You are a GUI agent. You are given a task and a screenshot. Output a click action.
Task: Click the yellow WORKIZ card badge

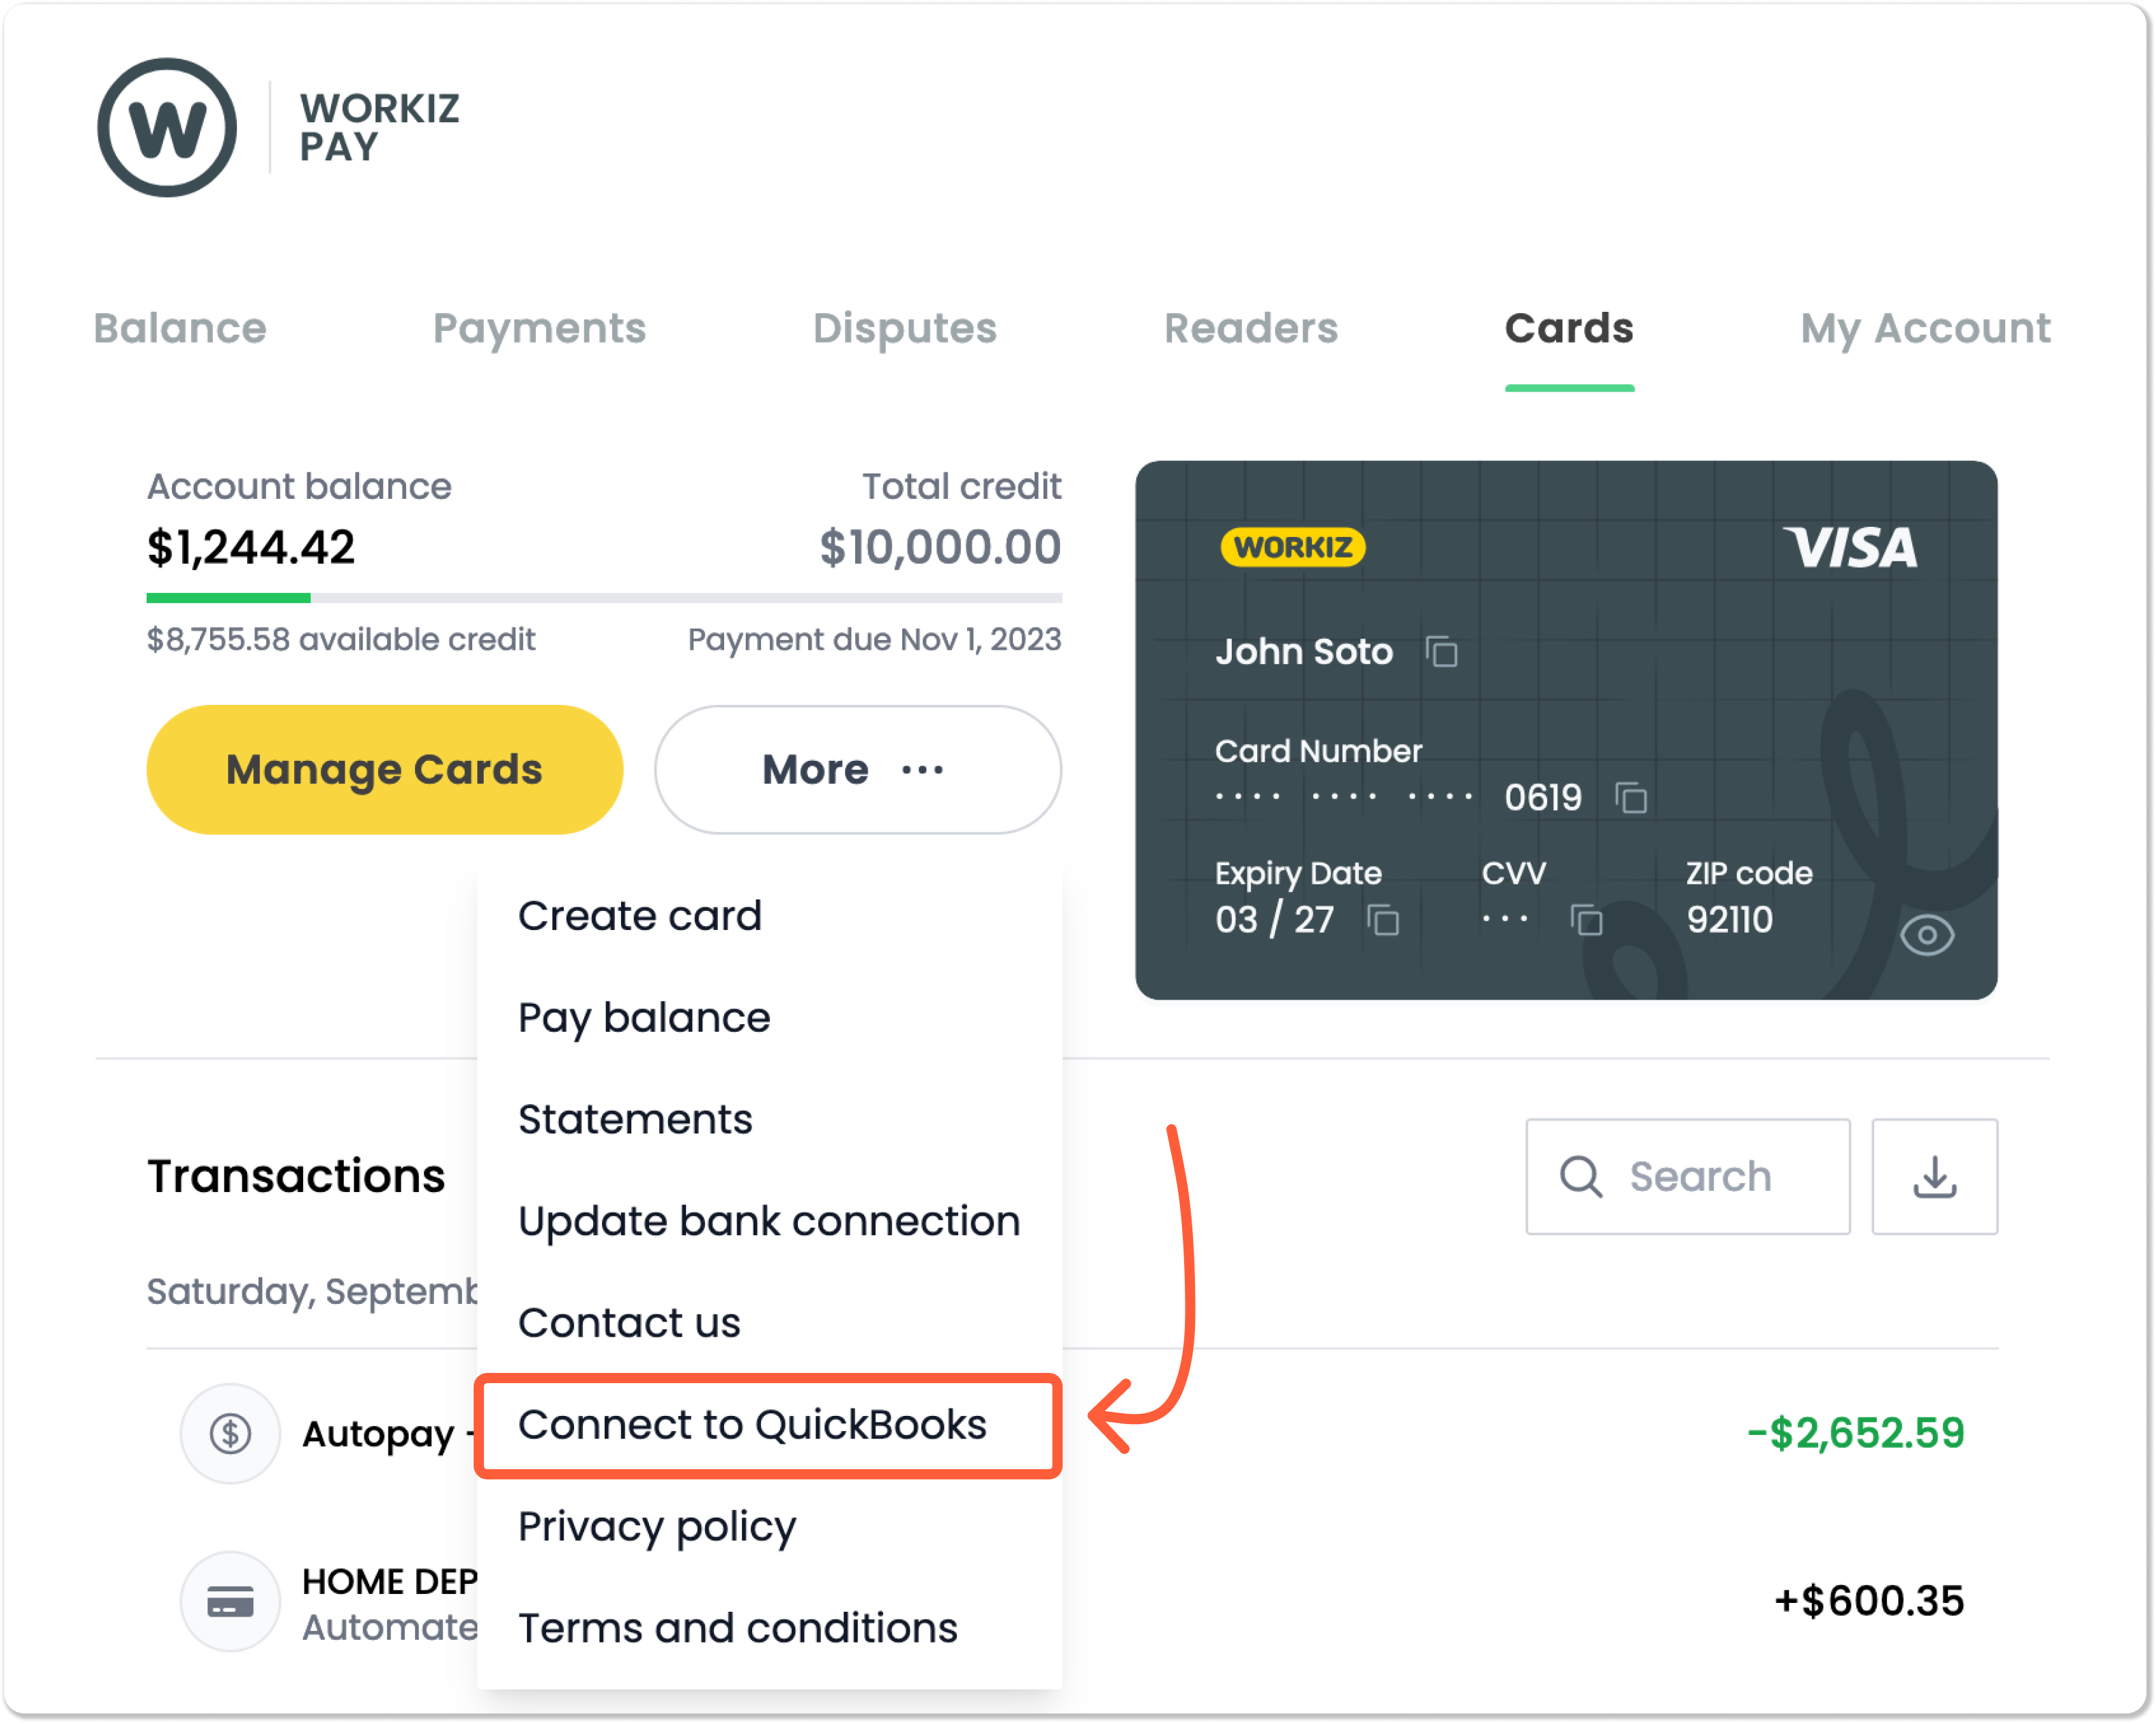click(1292, 547)
